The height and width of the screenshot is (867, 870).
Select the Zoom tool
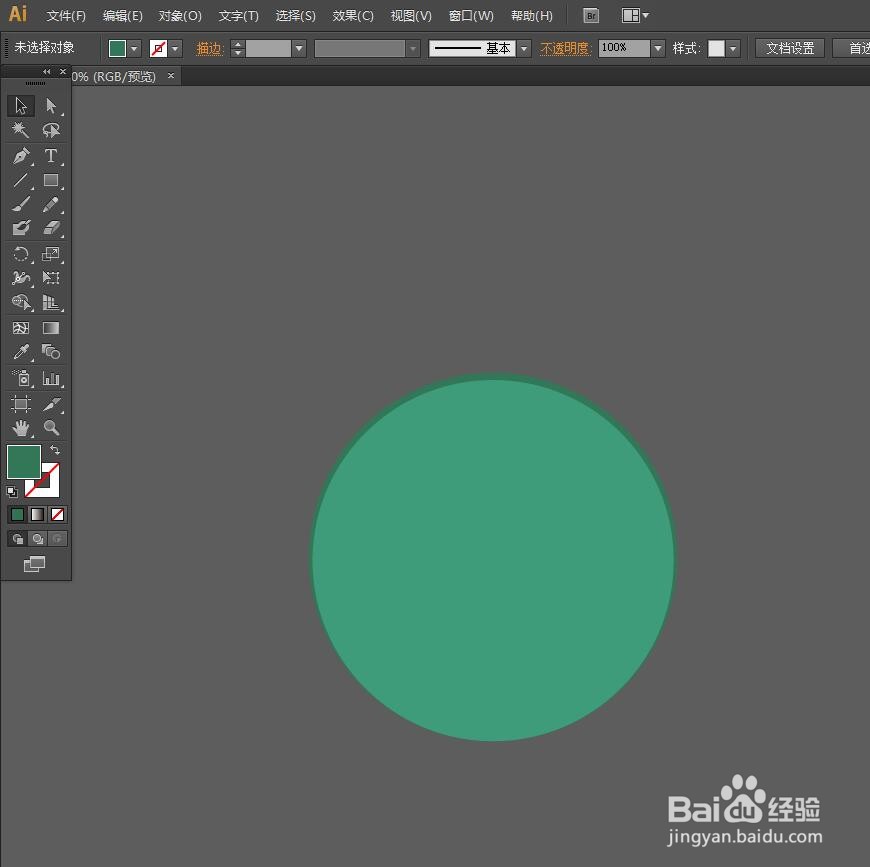tap(51, 428)
